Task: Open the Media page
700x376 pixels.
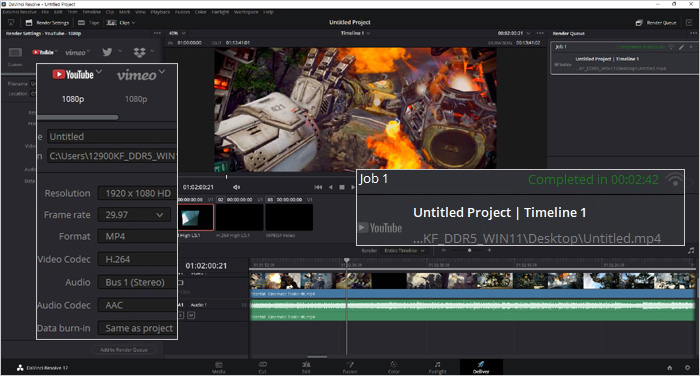Action: pyautogui.click(x=218, y=367)
